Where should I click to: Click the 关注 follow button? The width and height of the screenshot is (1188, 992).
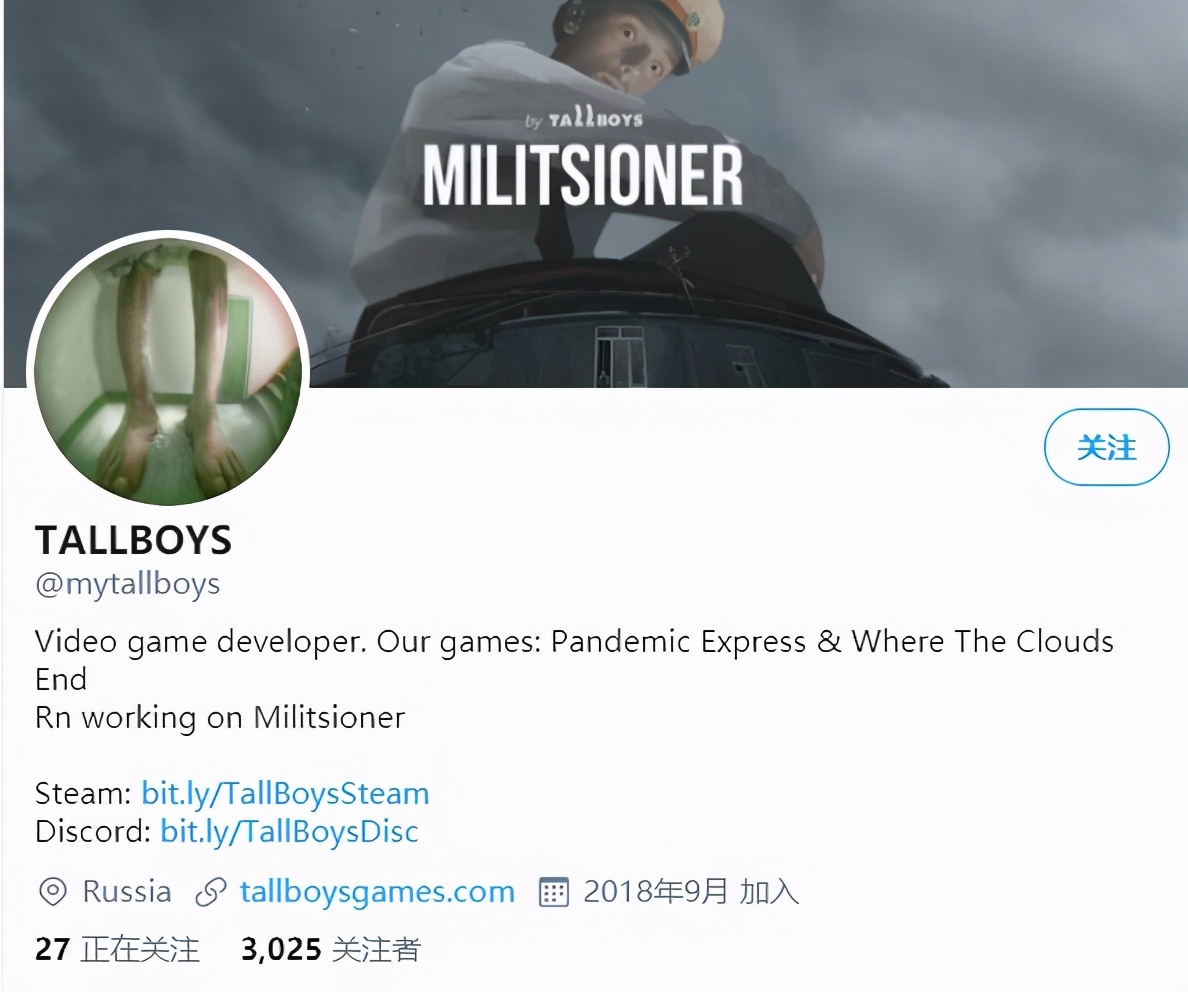click(1107, 447)
